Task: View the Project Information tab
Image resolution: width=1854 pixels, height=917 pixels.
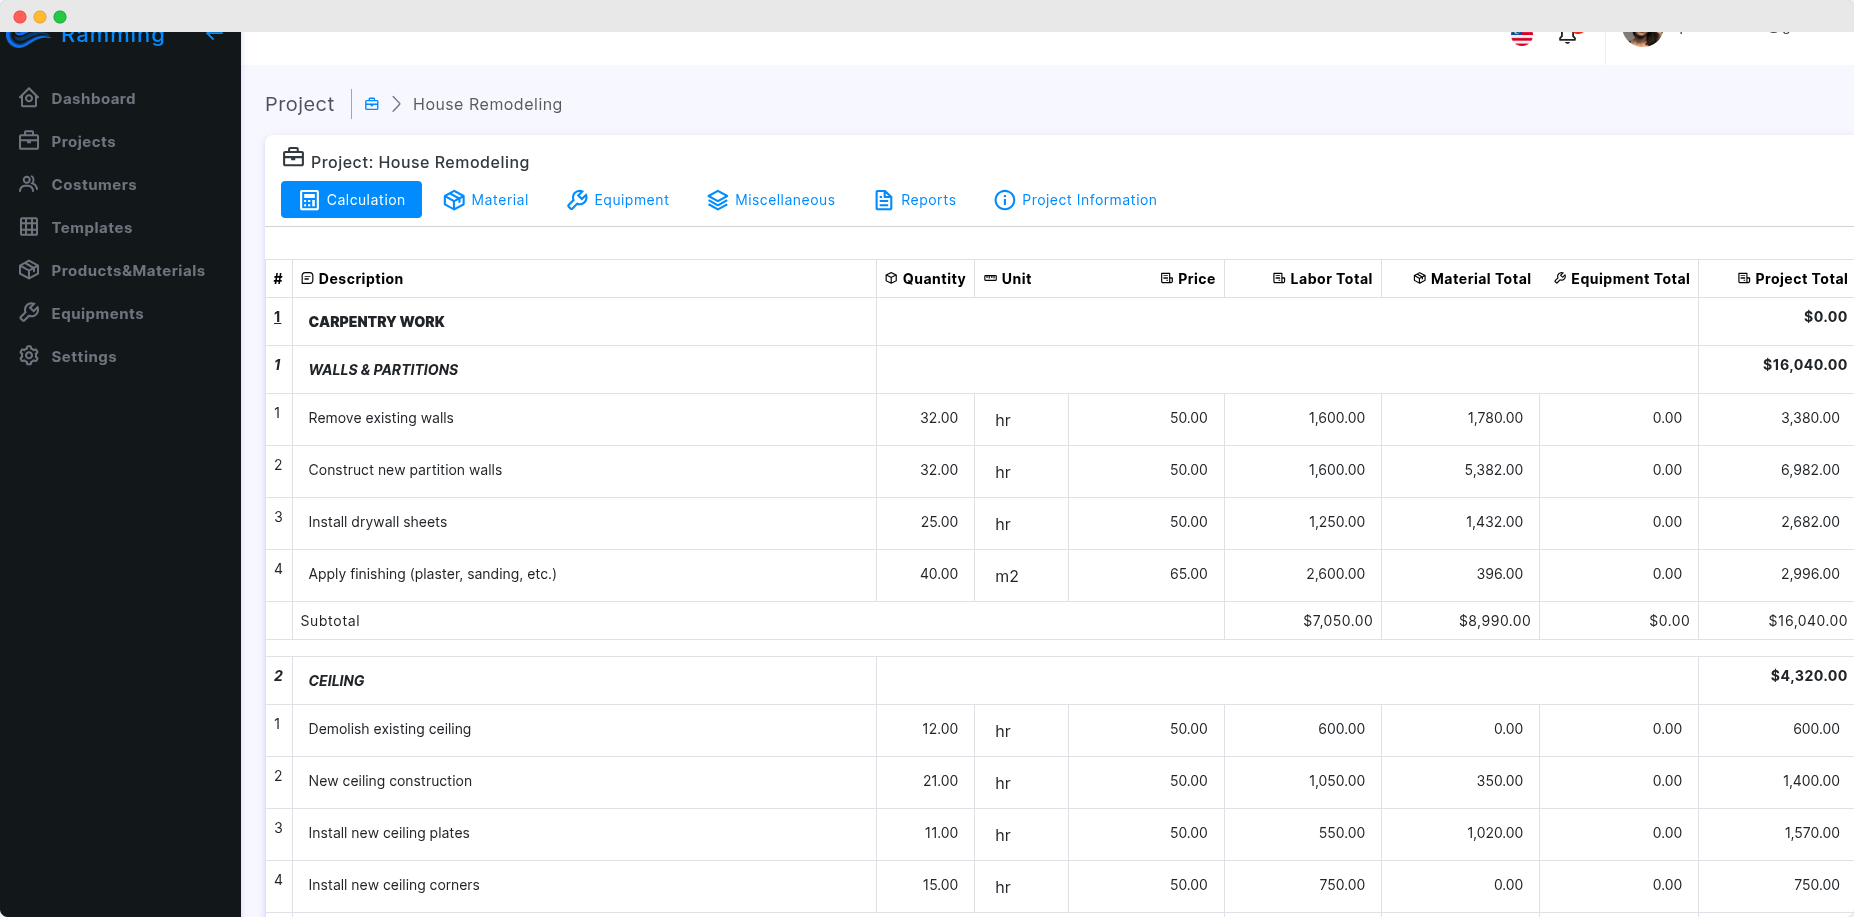Action: point(1075,200)
